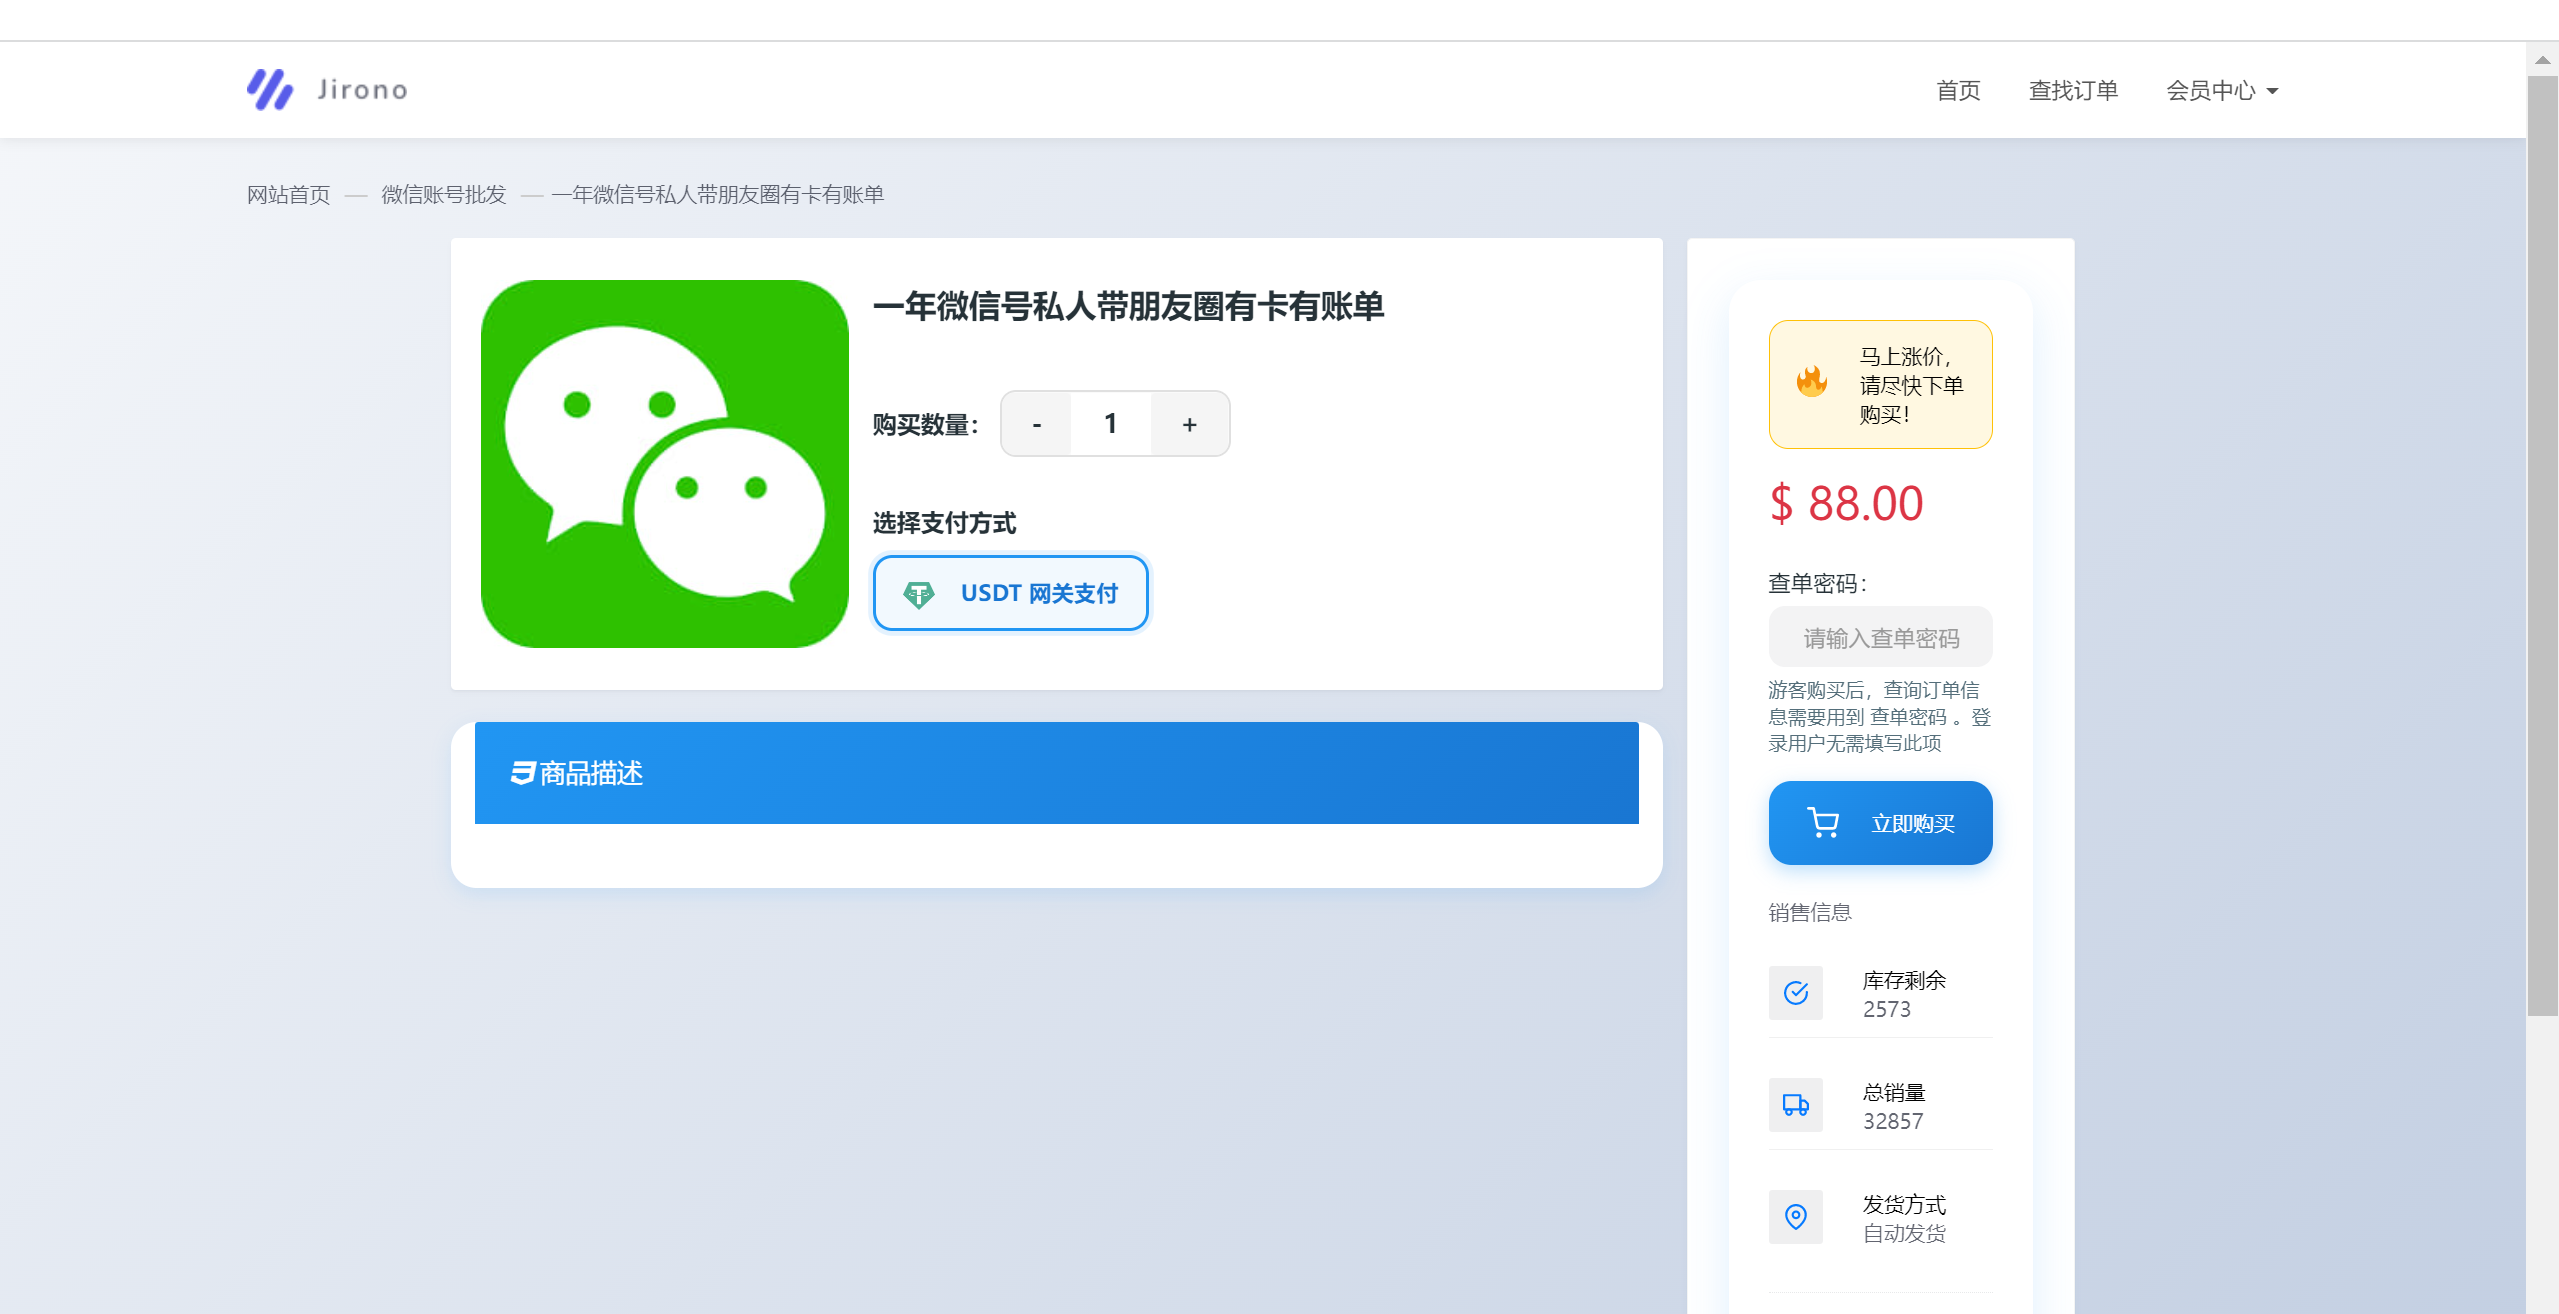Decrease purchase quantity with minus button
This screenshot has width=2559, height=1314.
pyautogui.click(x=1037, y=424)
